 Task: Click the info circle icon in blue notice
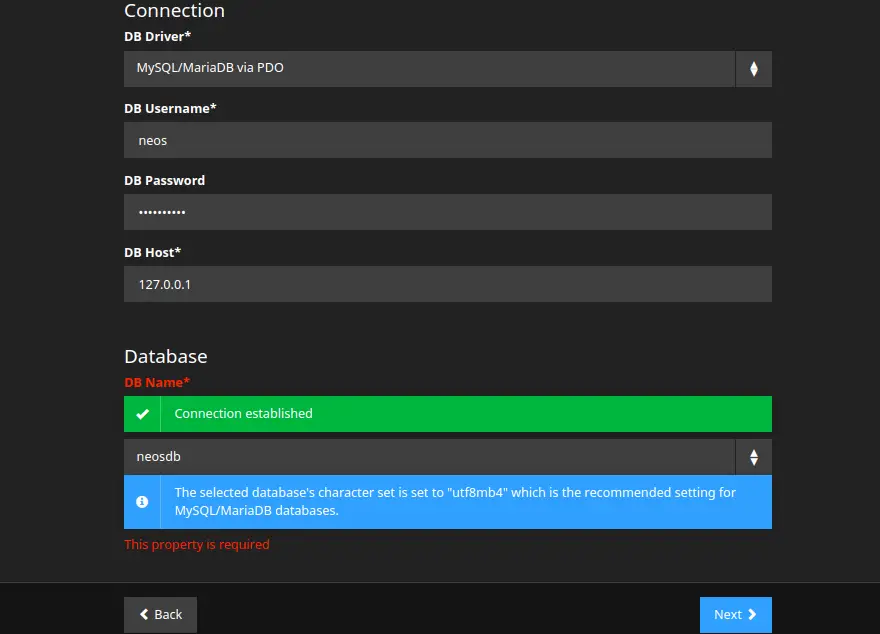(142, 502)
